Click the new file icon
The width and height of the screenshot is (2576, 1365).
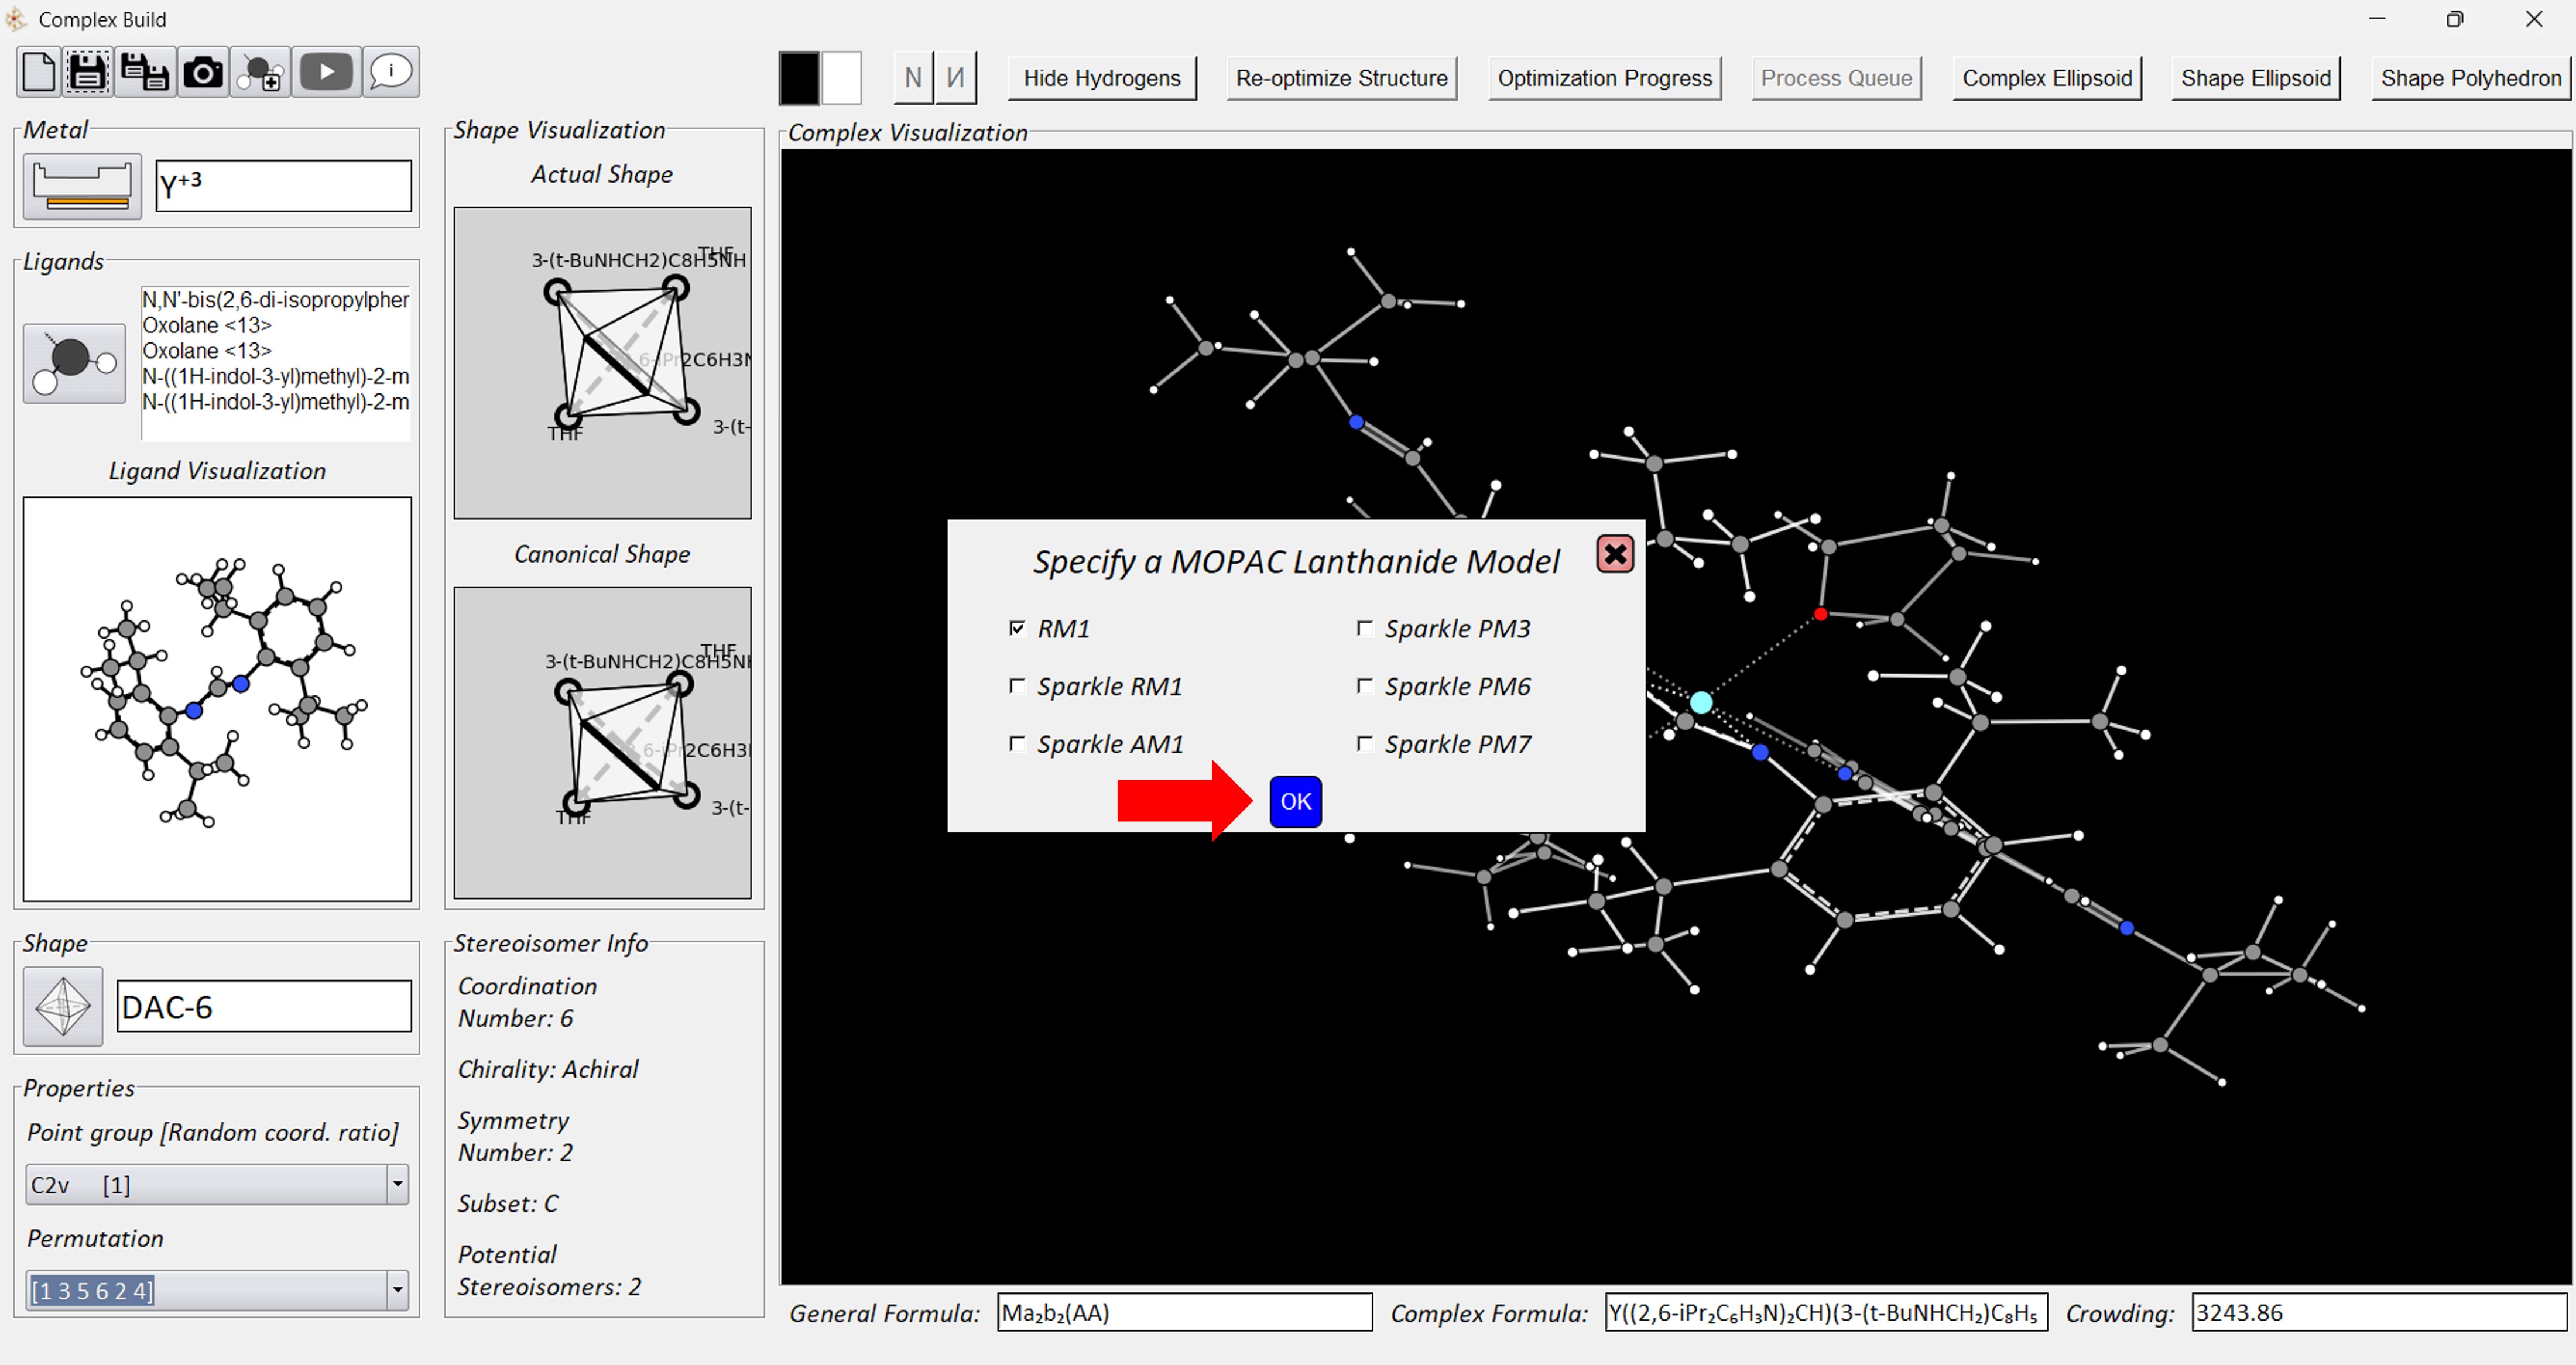39,72
